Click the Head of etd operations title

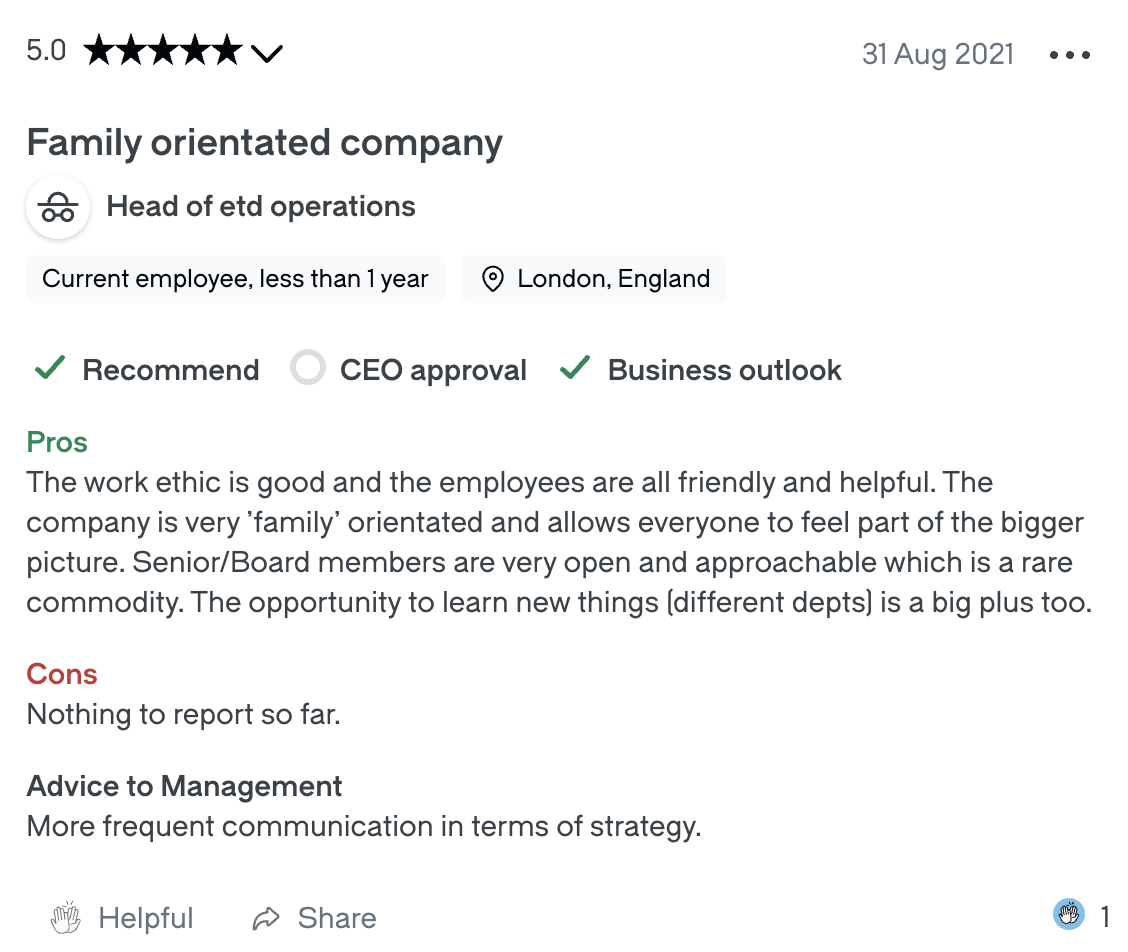coord(260,207)
